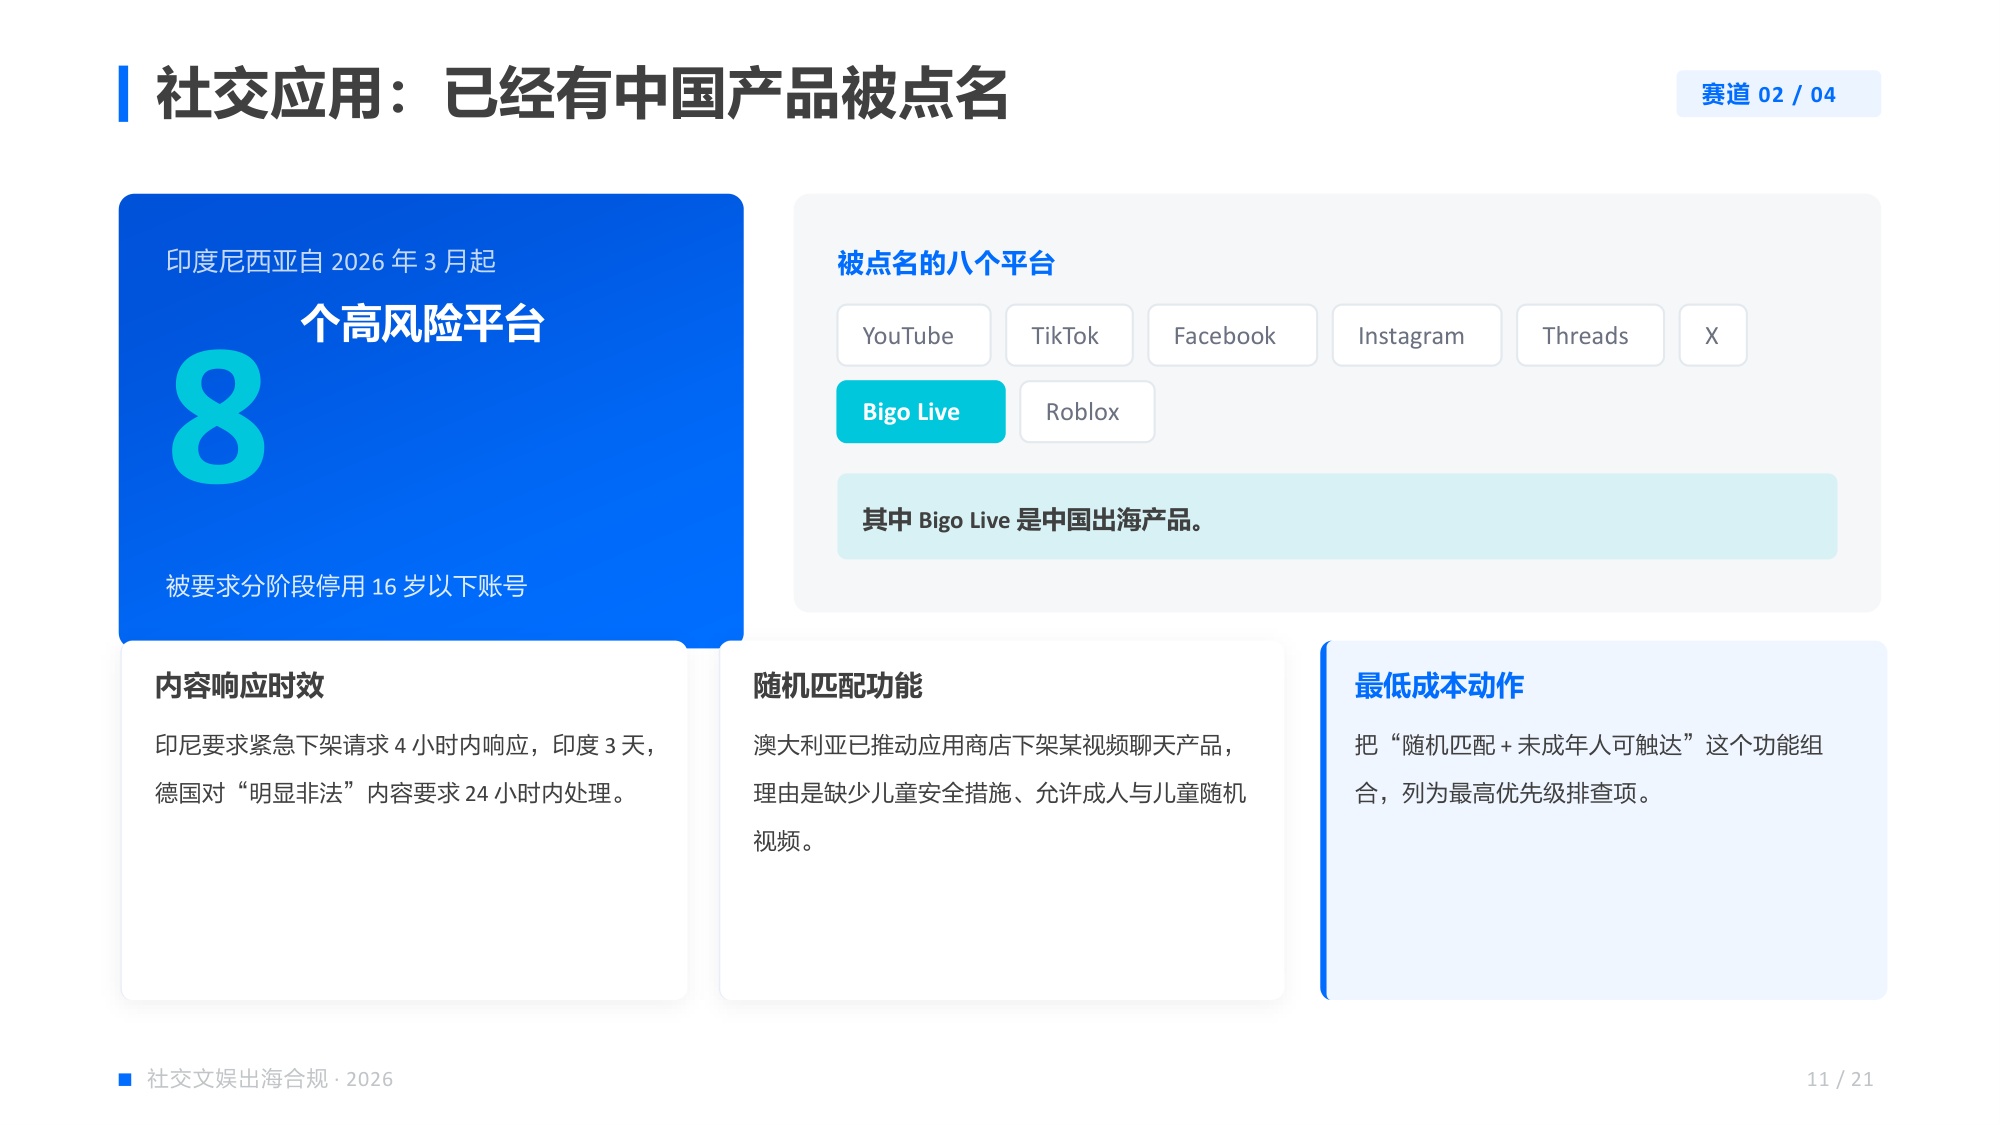This screenshot has width=2000, height=1125.
Task: Click the paragraph starting 澳大利亚已推动应用商店
Action: tap(999, 793)
